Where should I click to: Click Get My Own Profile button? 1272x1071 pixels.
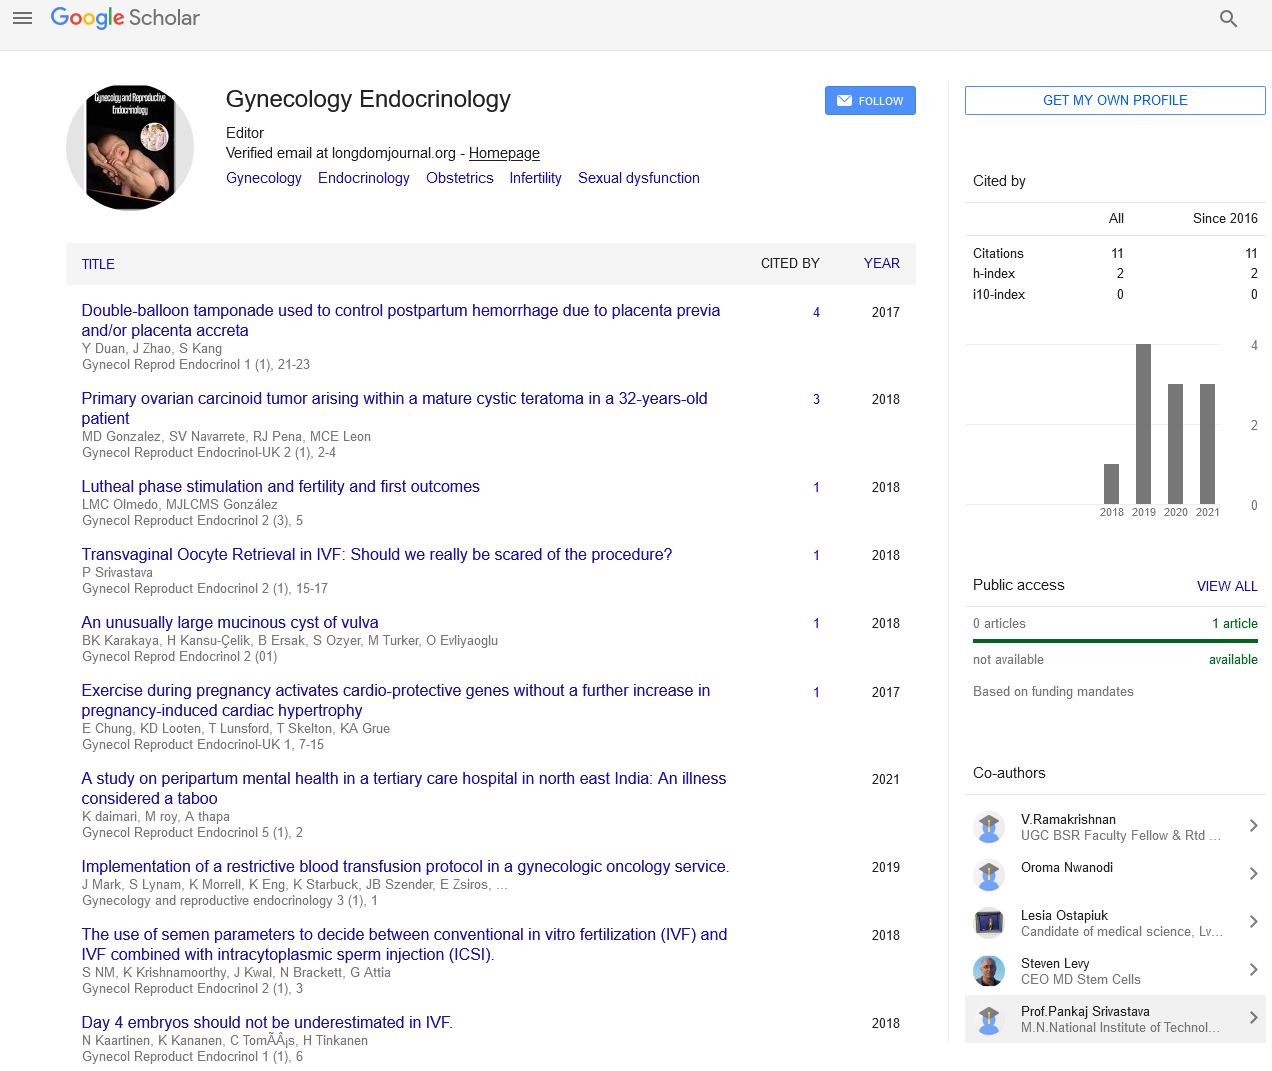pyautogui.click(x=1115, y=100)
